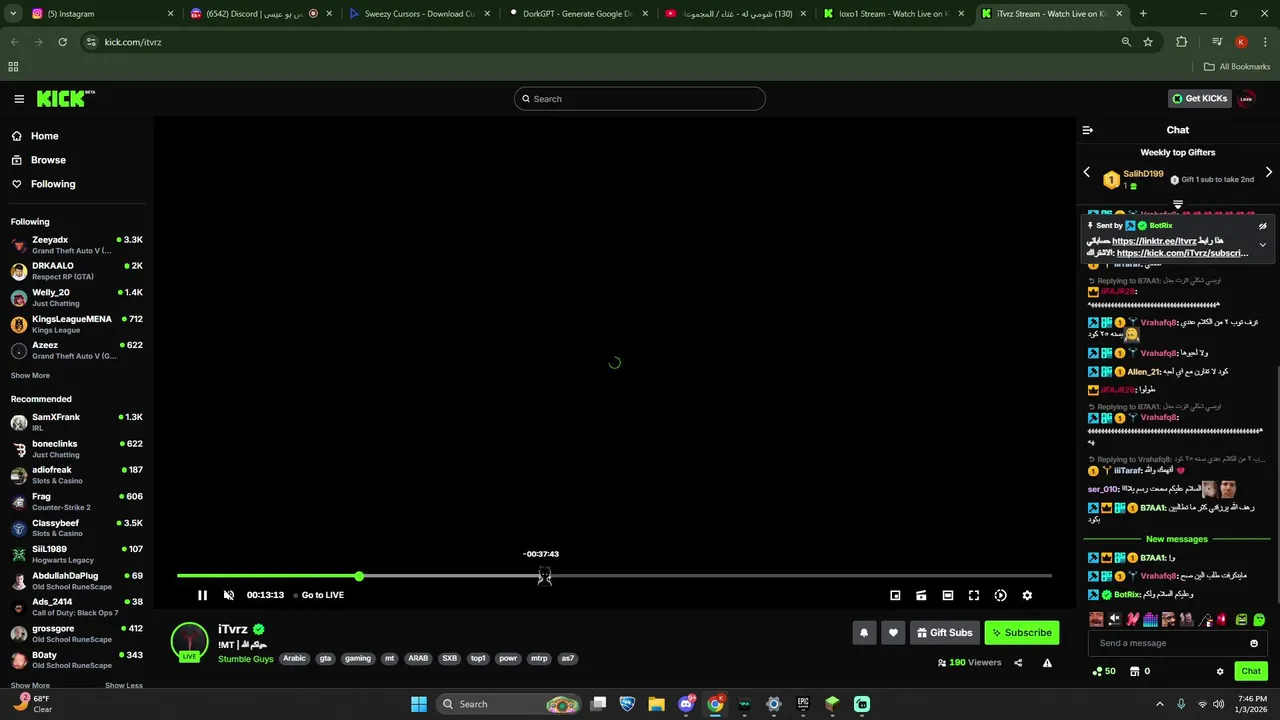The image size is (1280, 720).
Task: Open the emoji picker in chat
Action: click(x=1254, y=643)
